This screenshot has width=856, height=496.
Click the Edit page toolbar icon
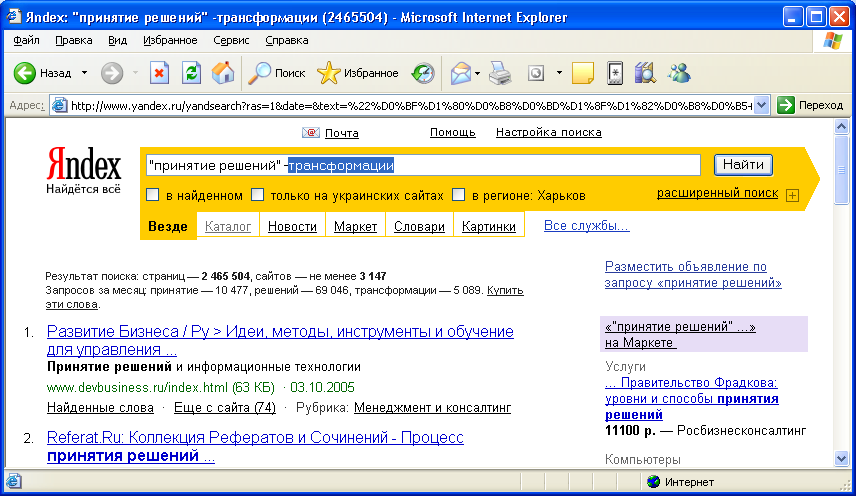[x=536, y=73]
